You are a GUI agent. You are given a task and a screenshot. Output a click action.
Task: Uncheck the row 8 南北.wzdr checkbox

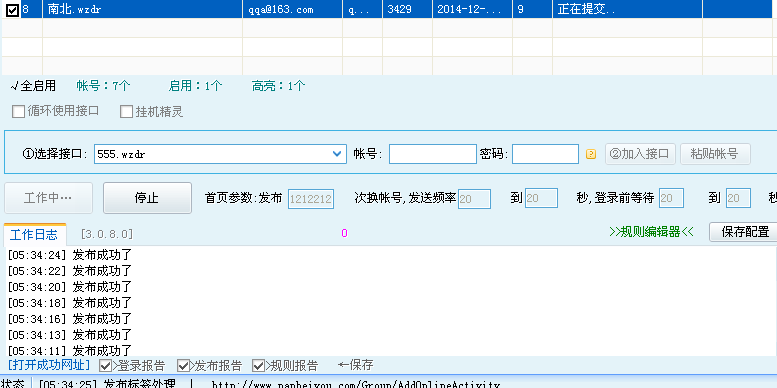12,9
